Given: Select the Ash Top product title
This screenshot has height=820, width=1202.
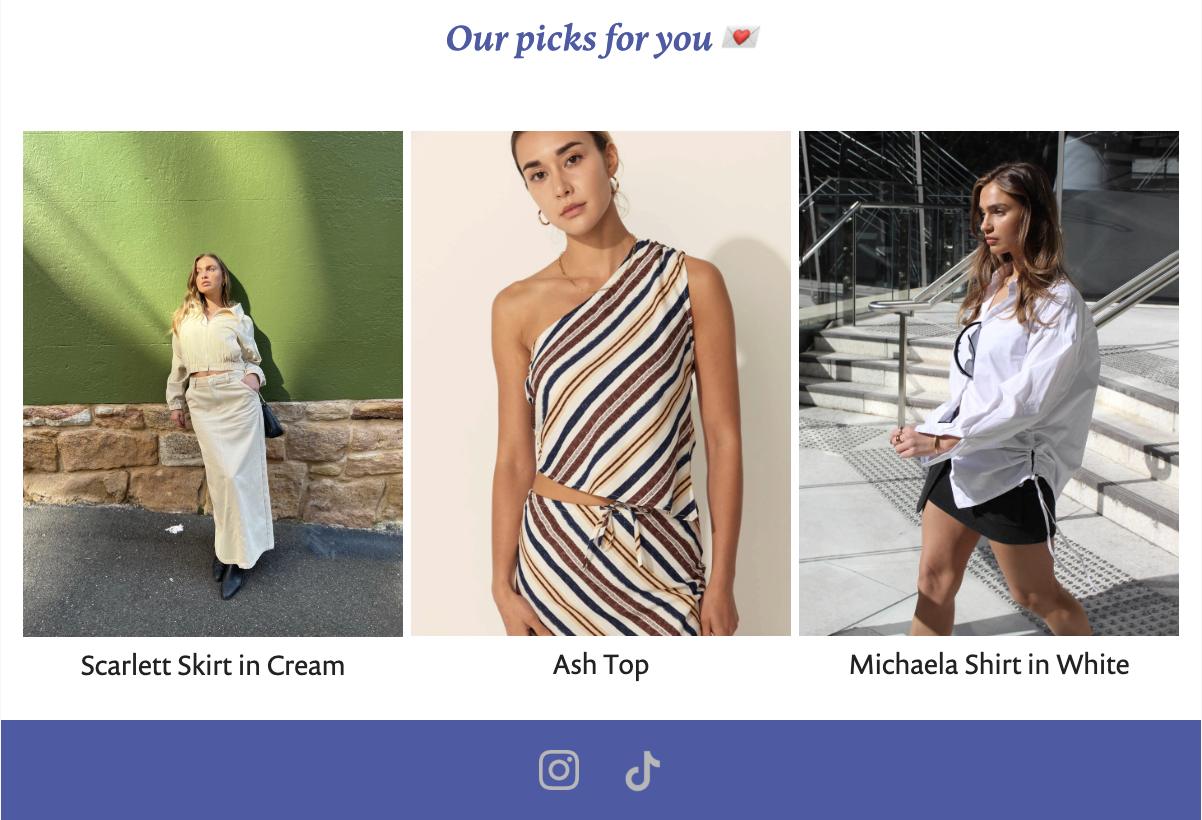Looking at the screenshot, I should [x=601, y=665].
